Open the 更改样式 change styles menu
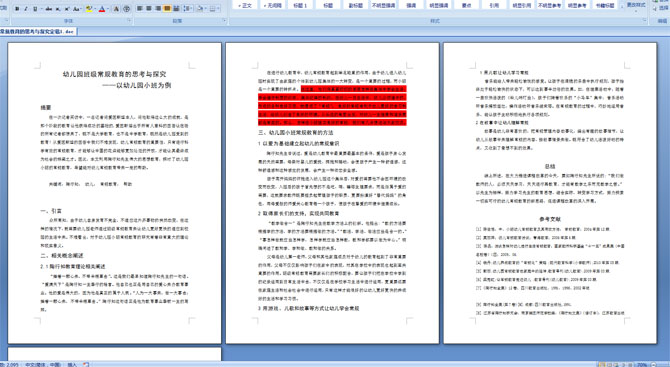 [636, 5]
